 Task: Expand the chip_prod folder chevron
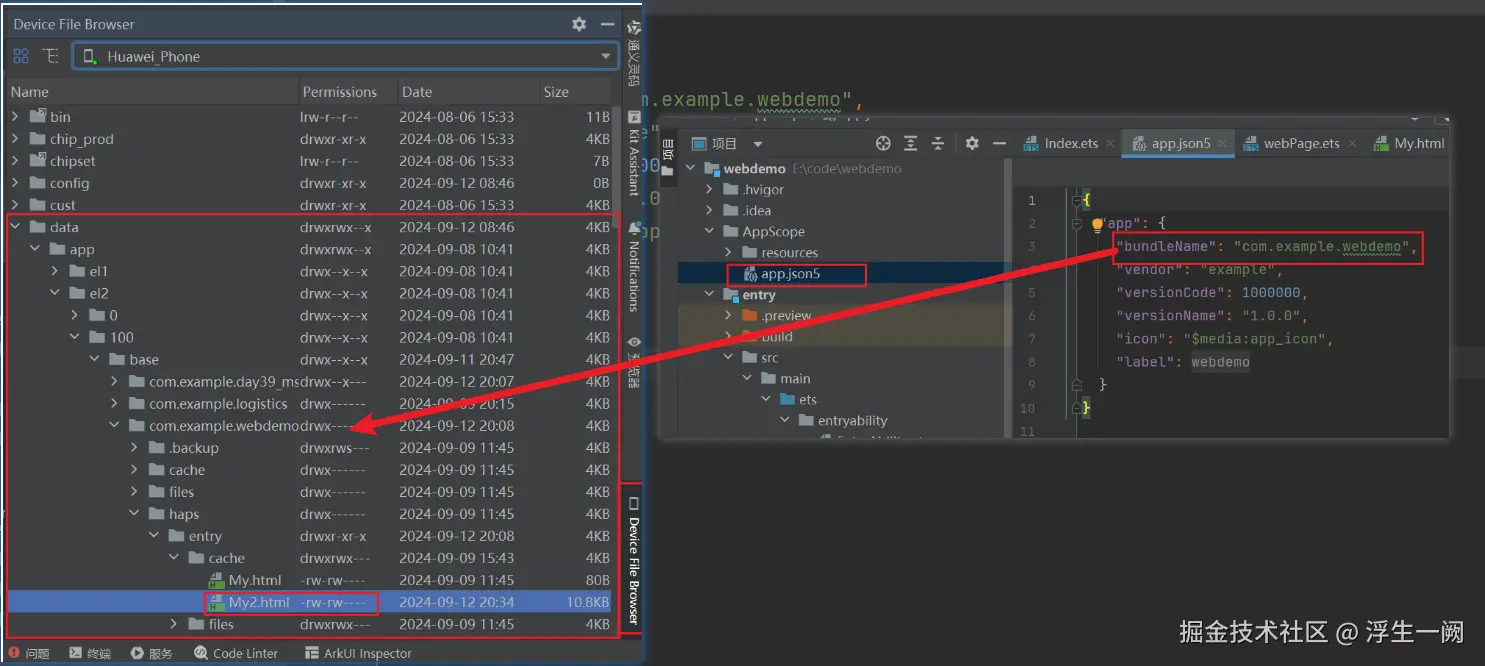tap(15, 139)
